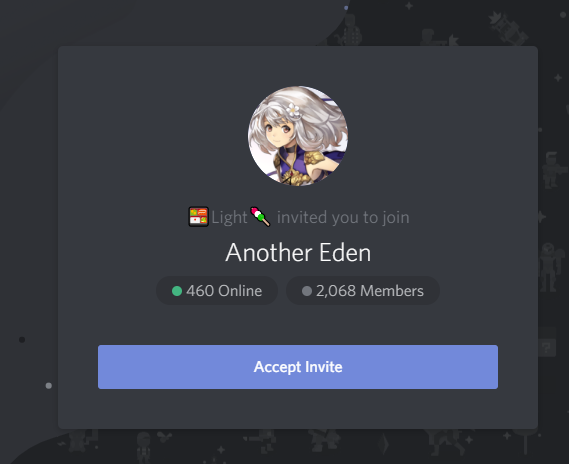The height and width of the screenshot is (464, 569).
Task: Select the inviter name Light
Action: (229, 217)
